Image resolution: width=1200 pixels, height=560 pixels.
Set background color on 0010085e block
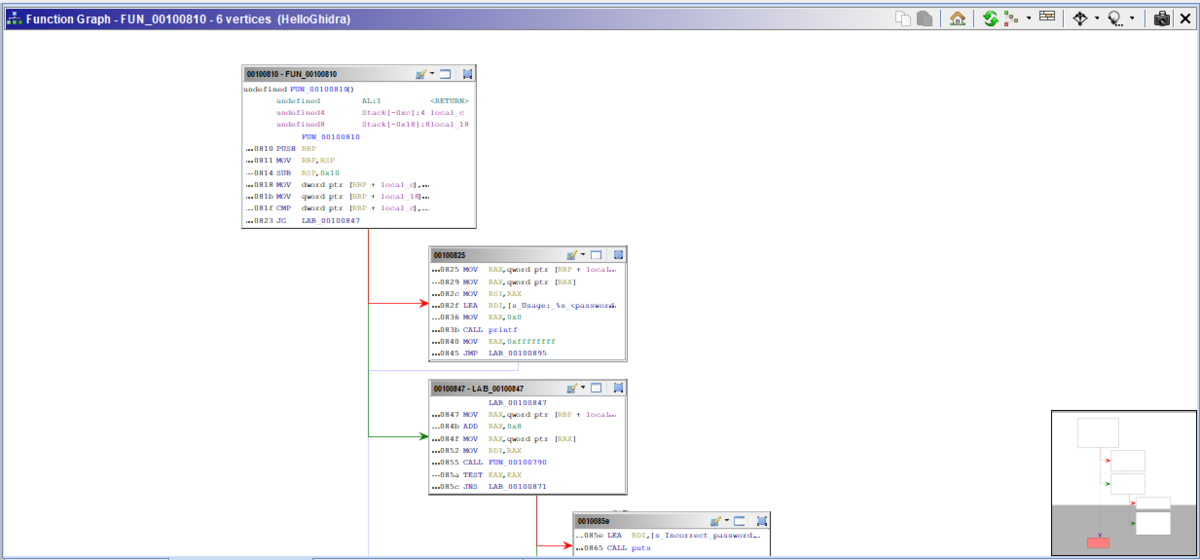pos(715,521)
